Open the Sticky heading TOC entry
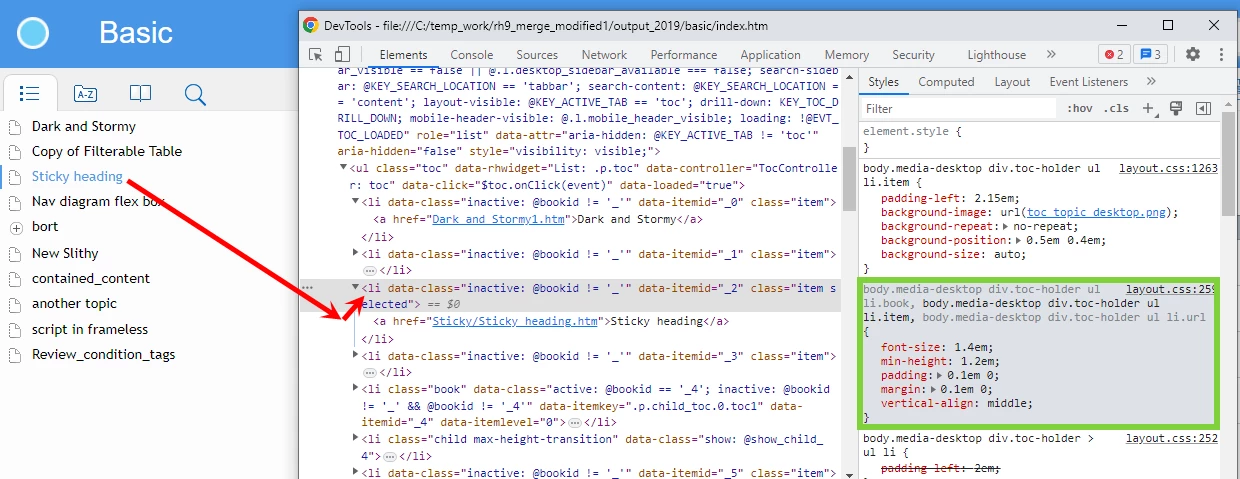The image size is (1240, 479). 77,177
